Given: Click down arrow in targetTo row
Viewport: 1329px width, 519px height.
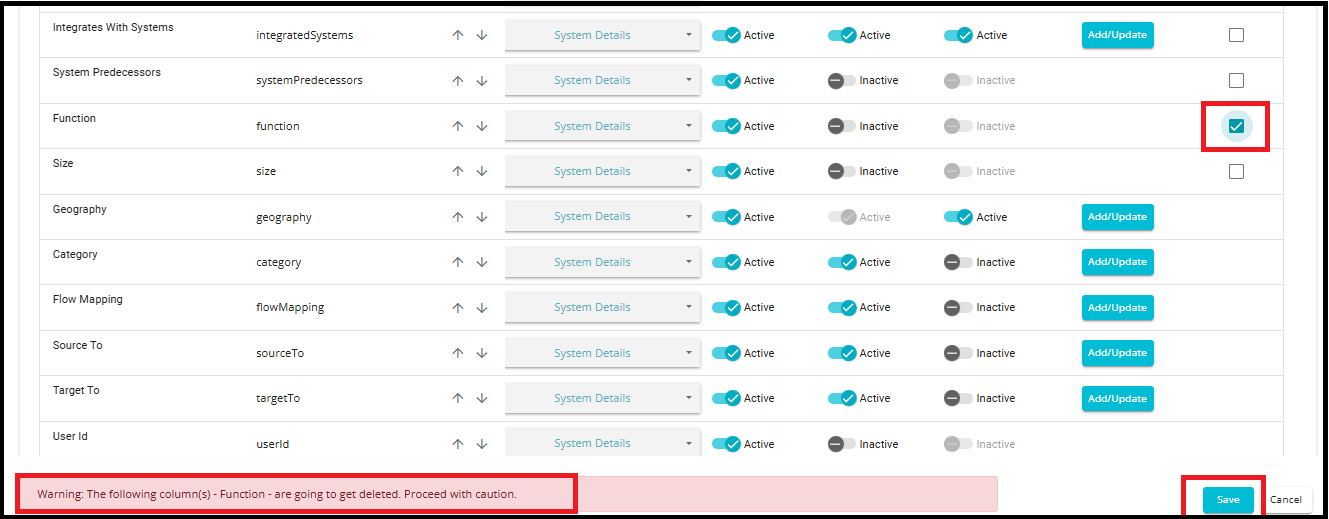Looking at the screenshot, I should pyautogui.click(x=482, y=398).
